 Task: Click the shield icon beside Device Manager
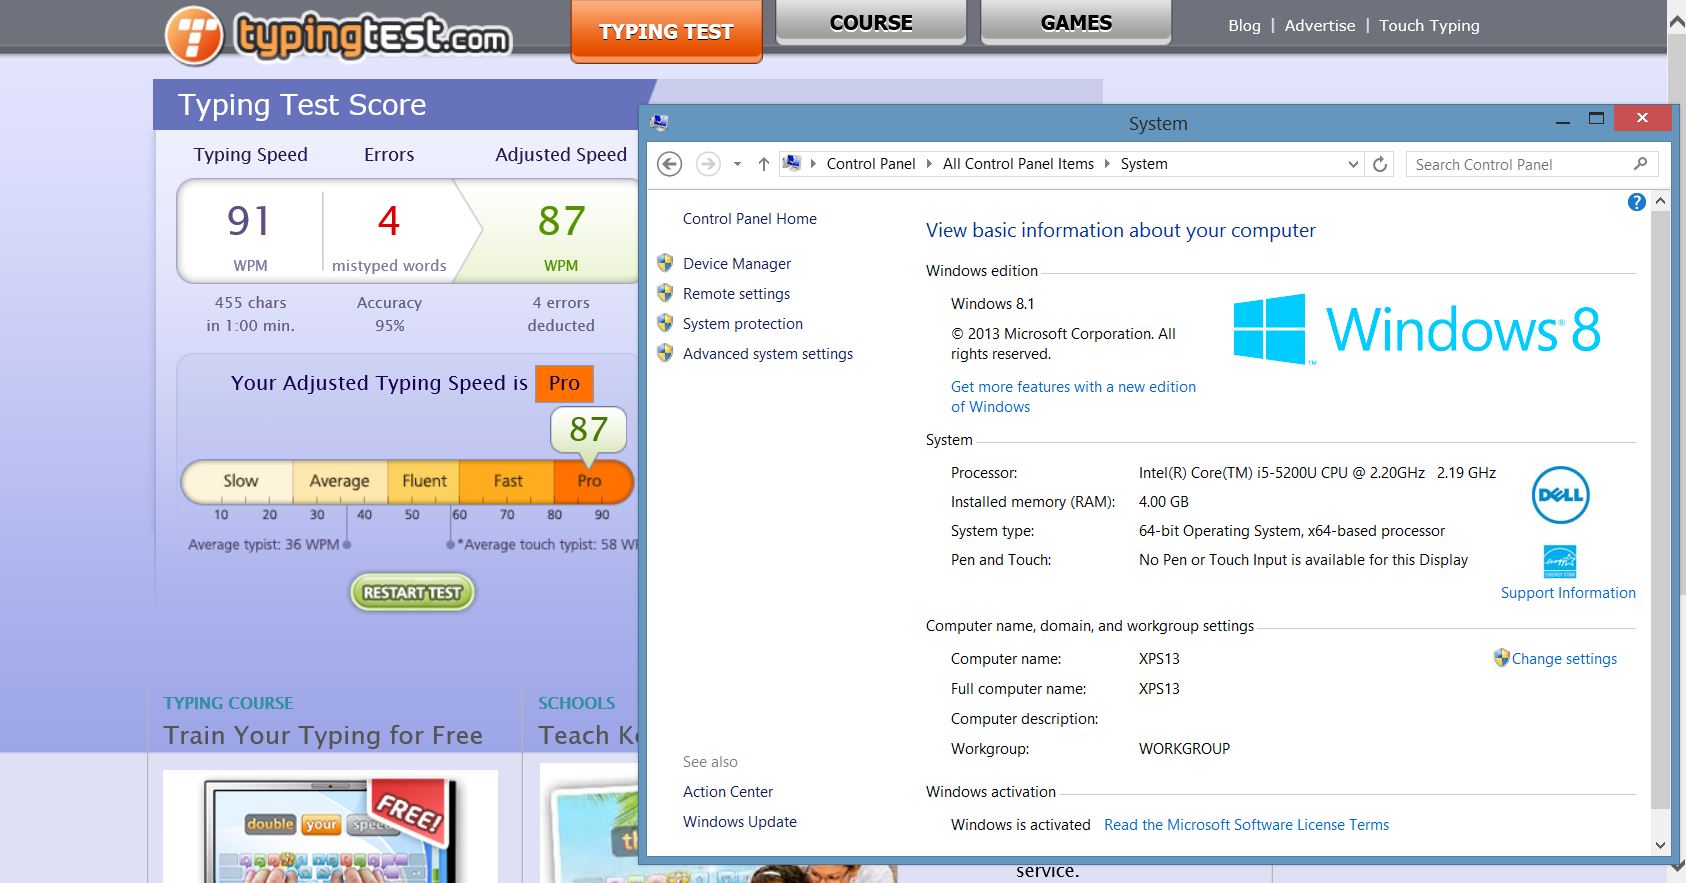665,263
